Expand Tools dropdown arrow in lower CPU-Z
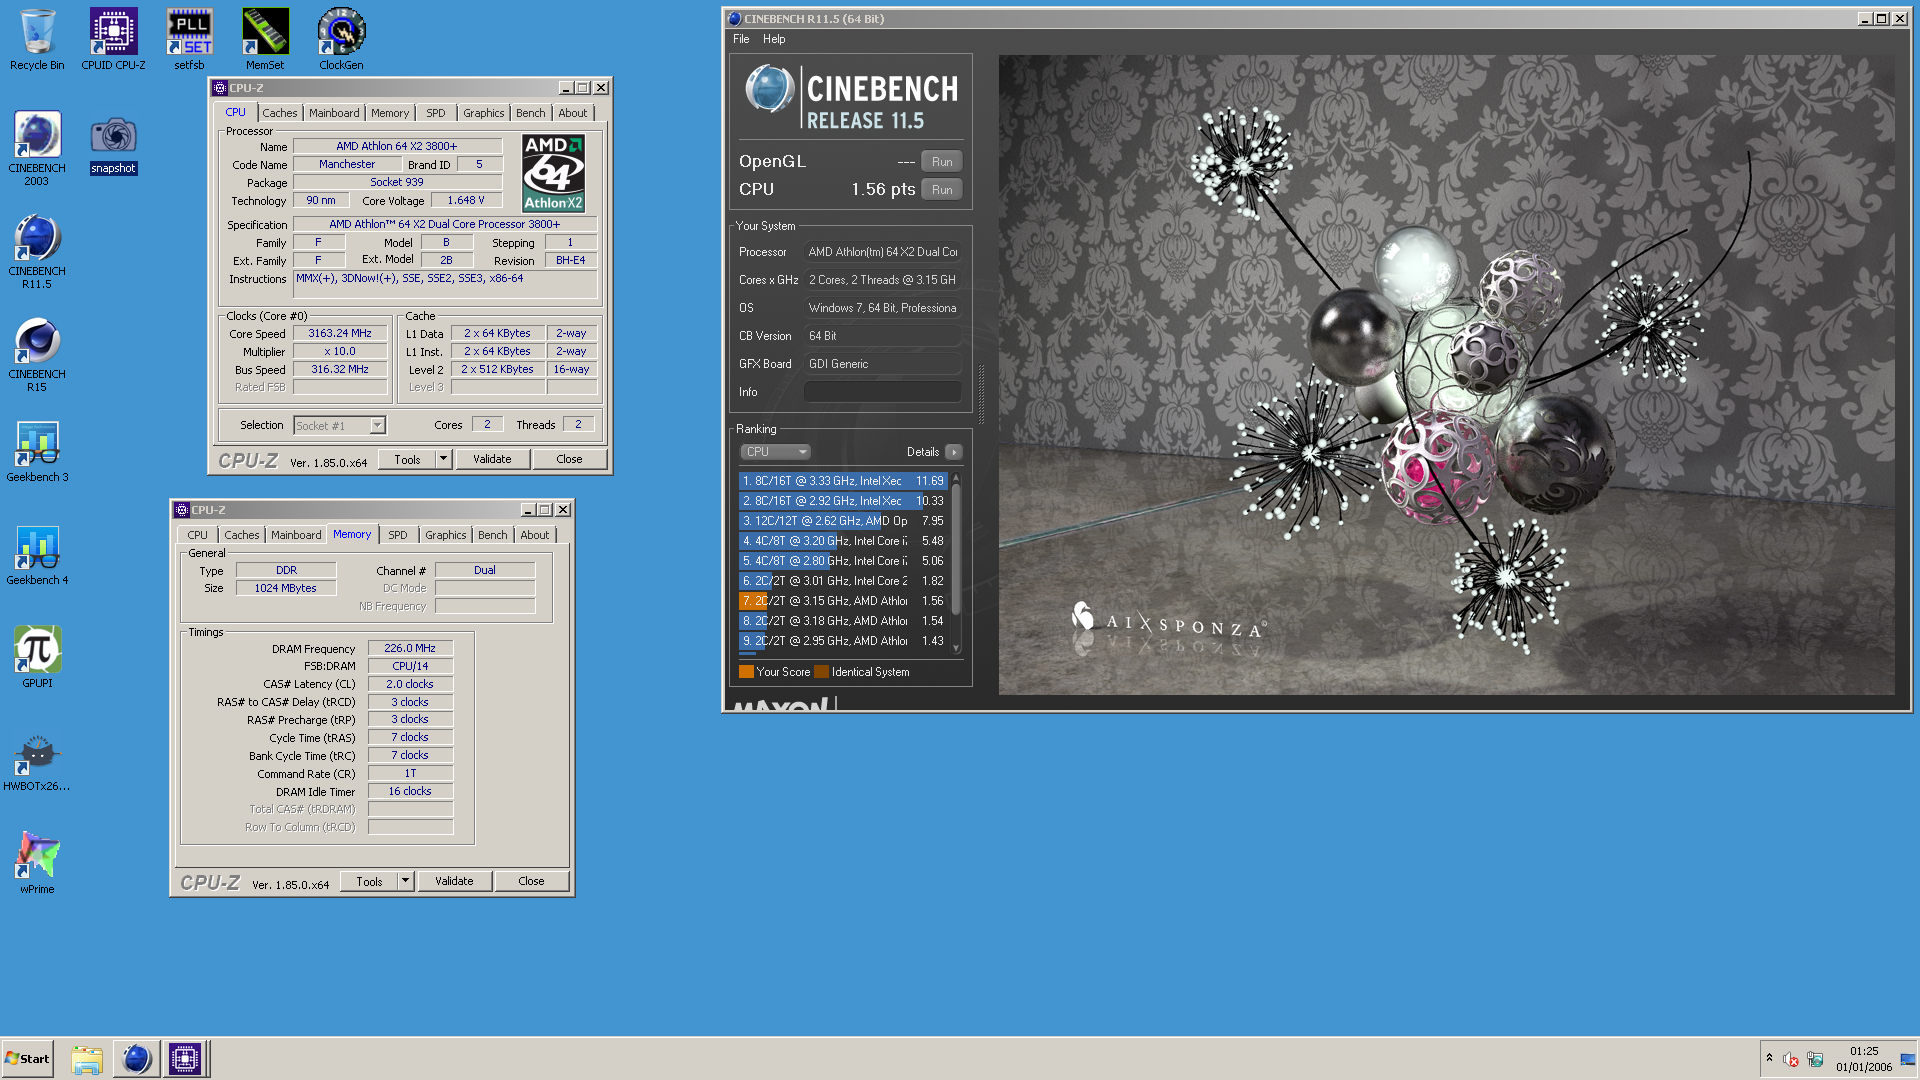Image resolution: width=1920 pixels, height=1080 pixels. pos(405,881)
